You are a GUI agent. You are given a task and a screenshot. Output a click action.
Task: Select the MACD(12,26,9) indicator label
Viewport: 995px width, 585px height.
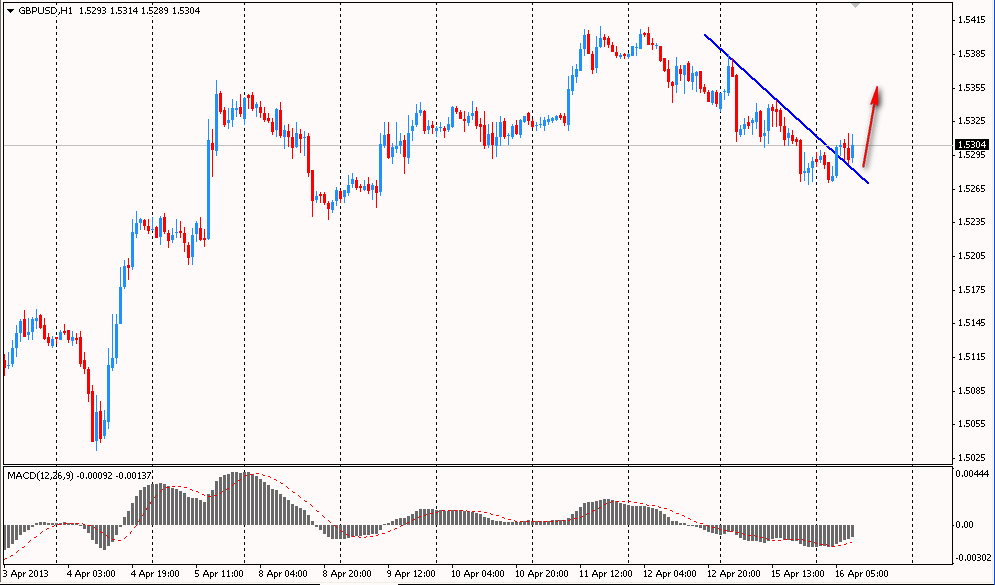(40, 475)
